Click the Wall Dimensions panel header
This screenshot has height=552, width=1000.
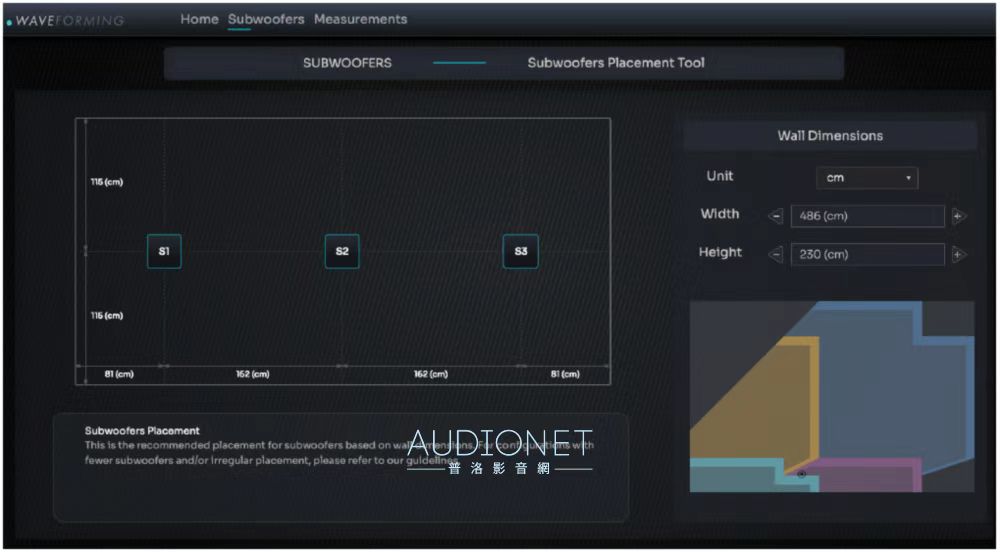(x=830, y=136)
